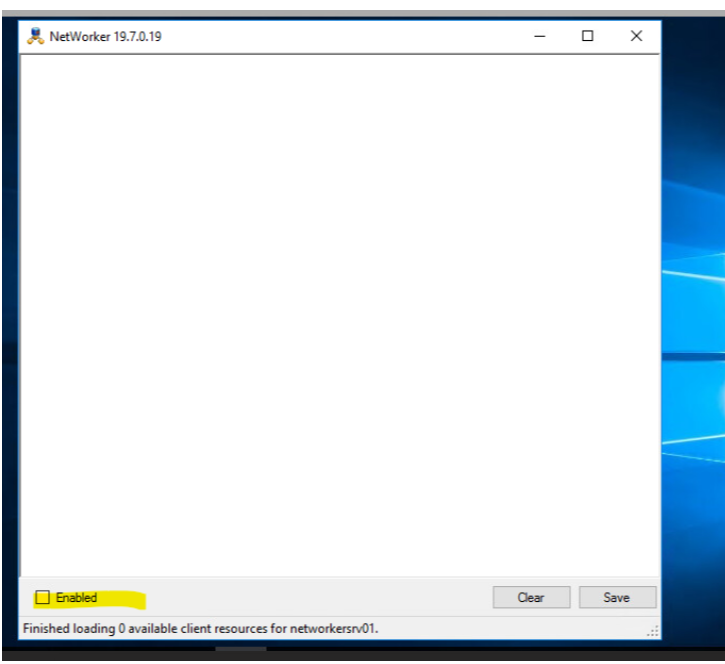
Task: Minimize the NetWorker window
Action: click(540, 36)
